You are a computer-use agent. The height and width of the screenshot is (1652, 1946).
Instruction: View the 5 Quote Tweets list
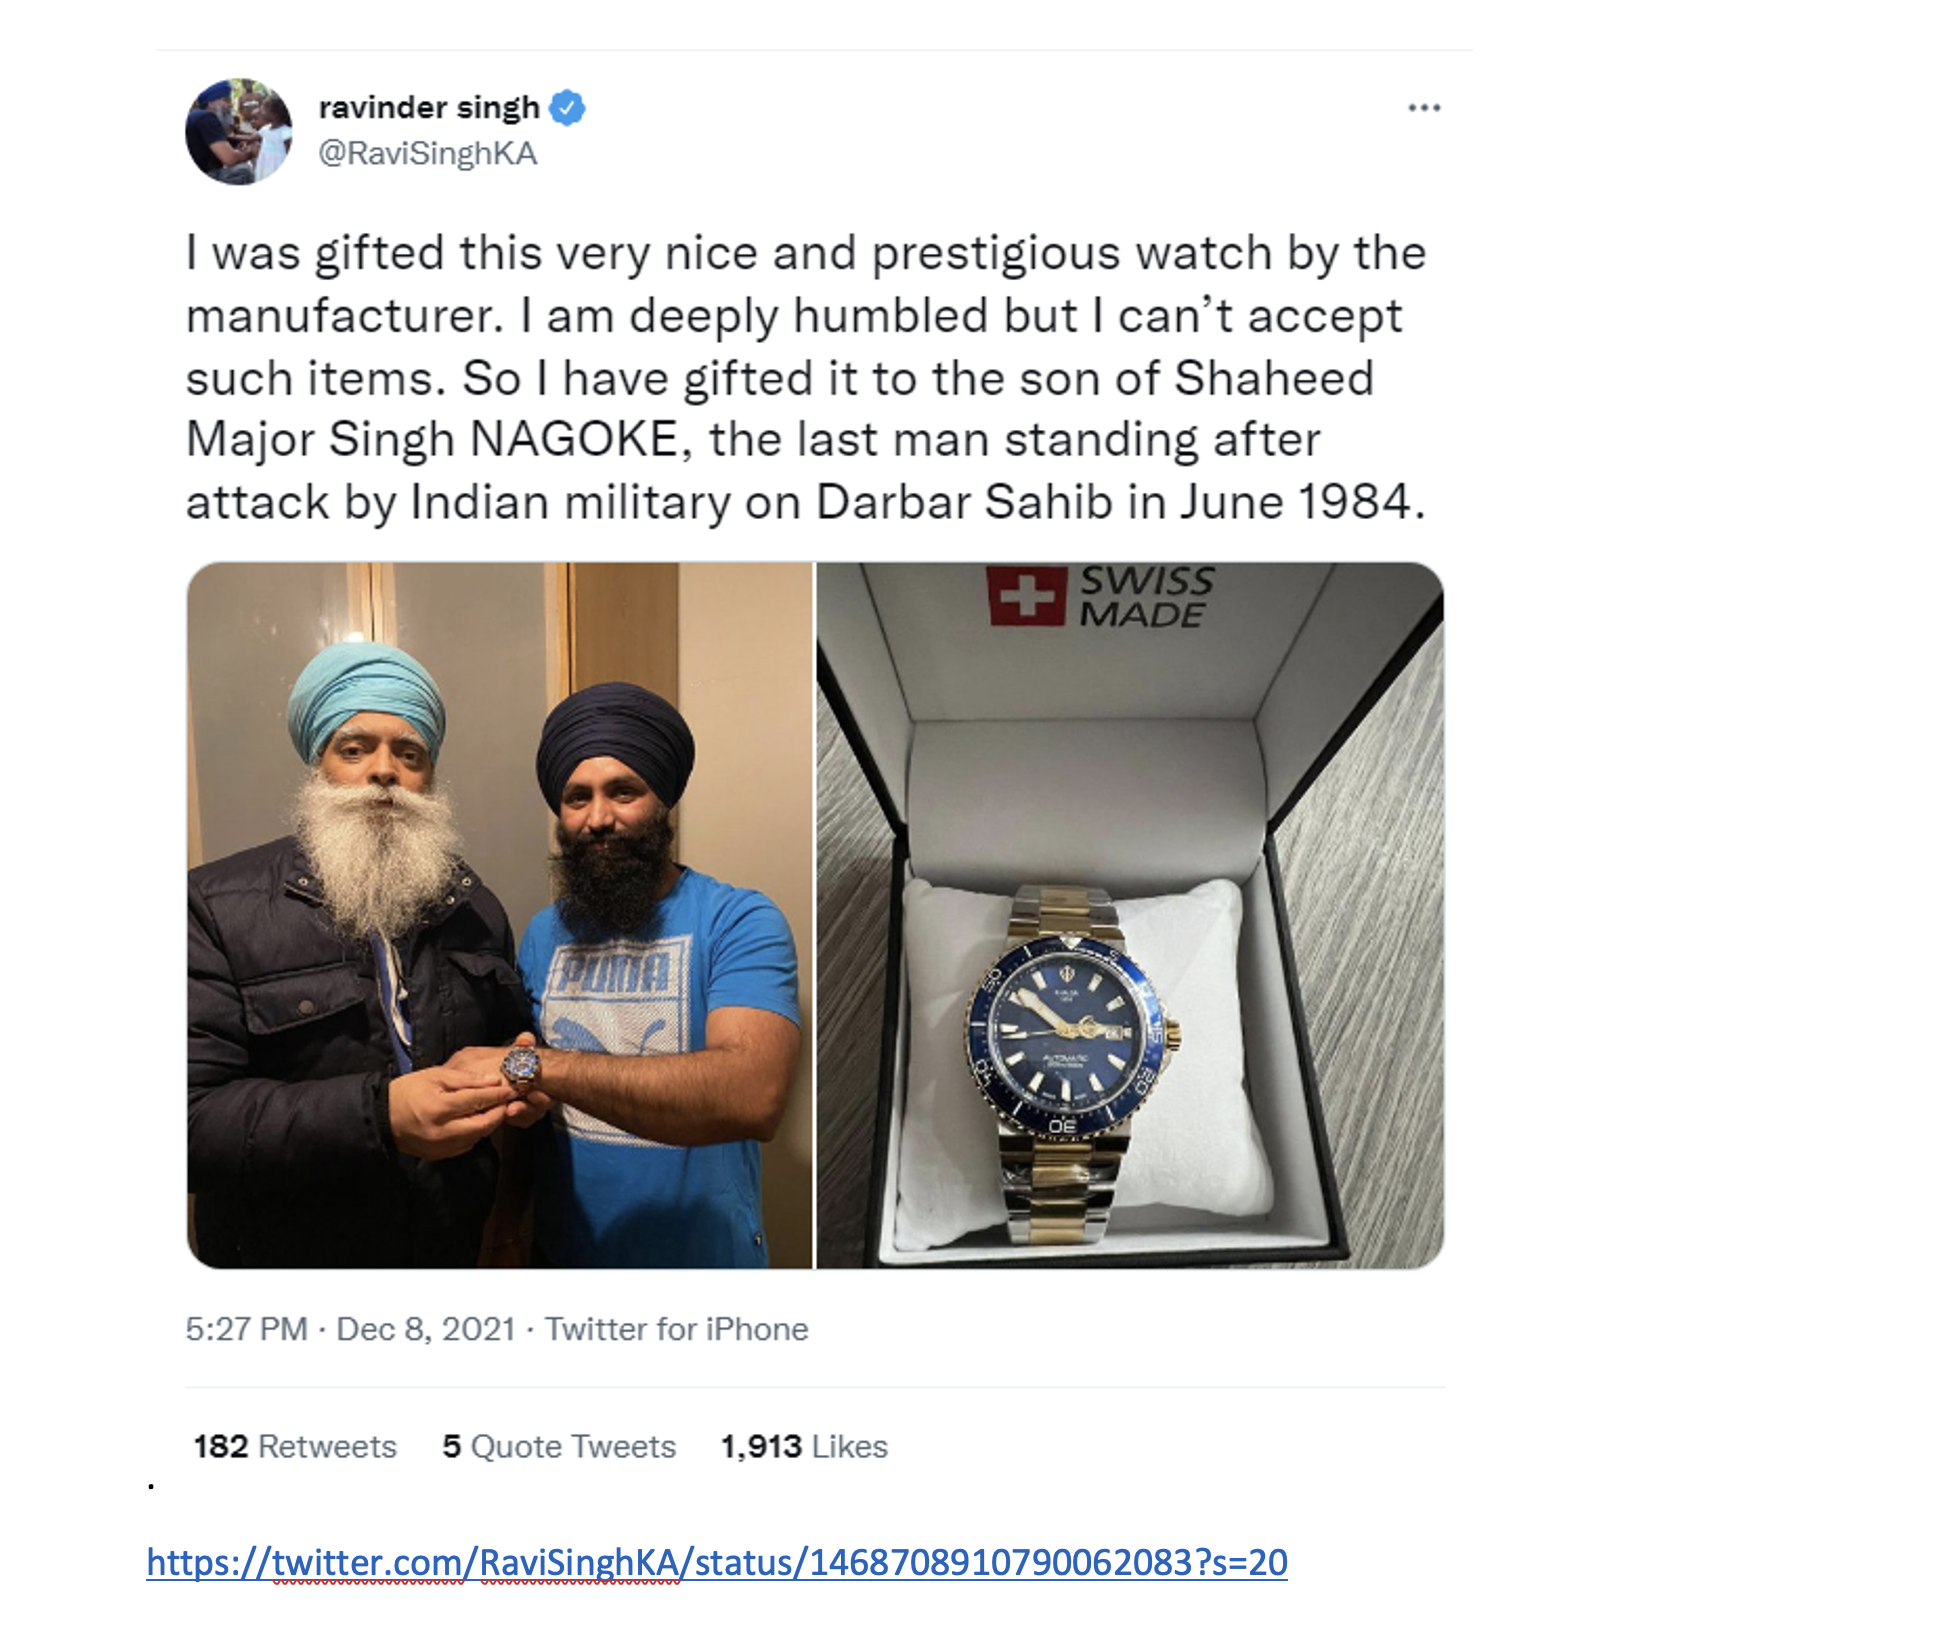559,1446
